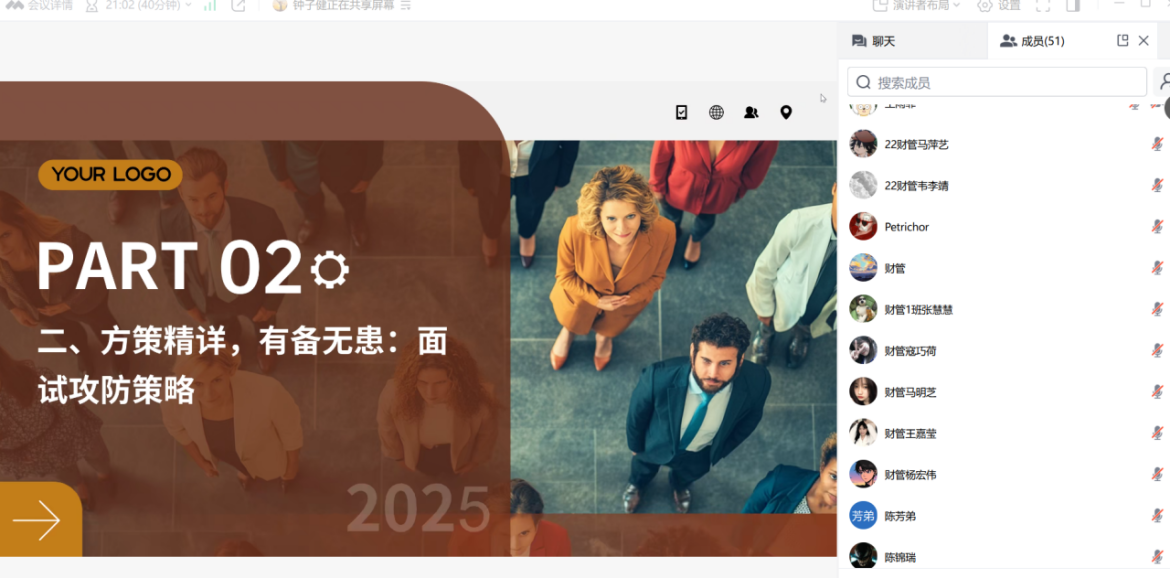Enter fullscreen mode via the fullscreen icon
The height and width of the screenshot is (578, 1170).
1042,5
